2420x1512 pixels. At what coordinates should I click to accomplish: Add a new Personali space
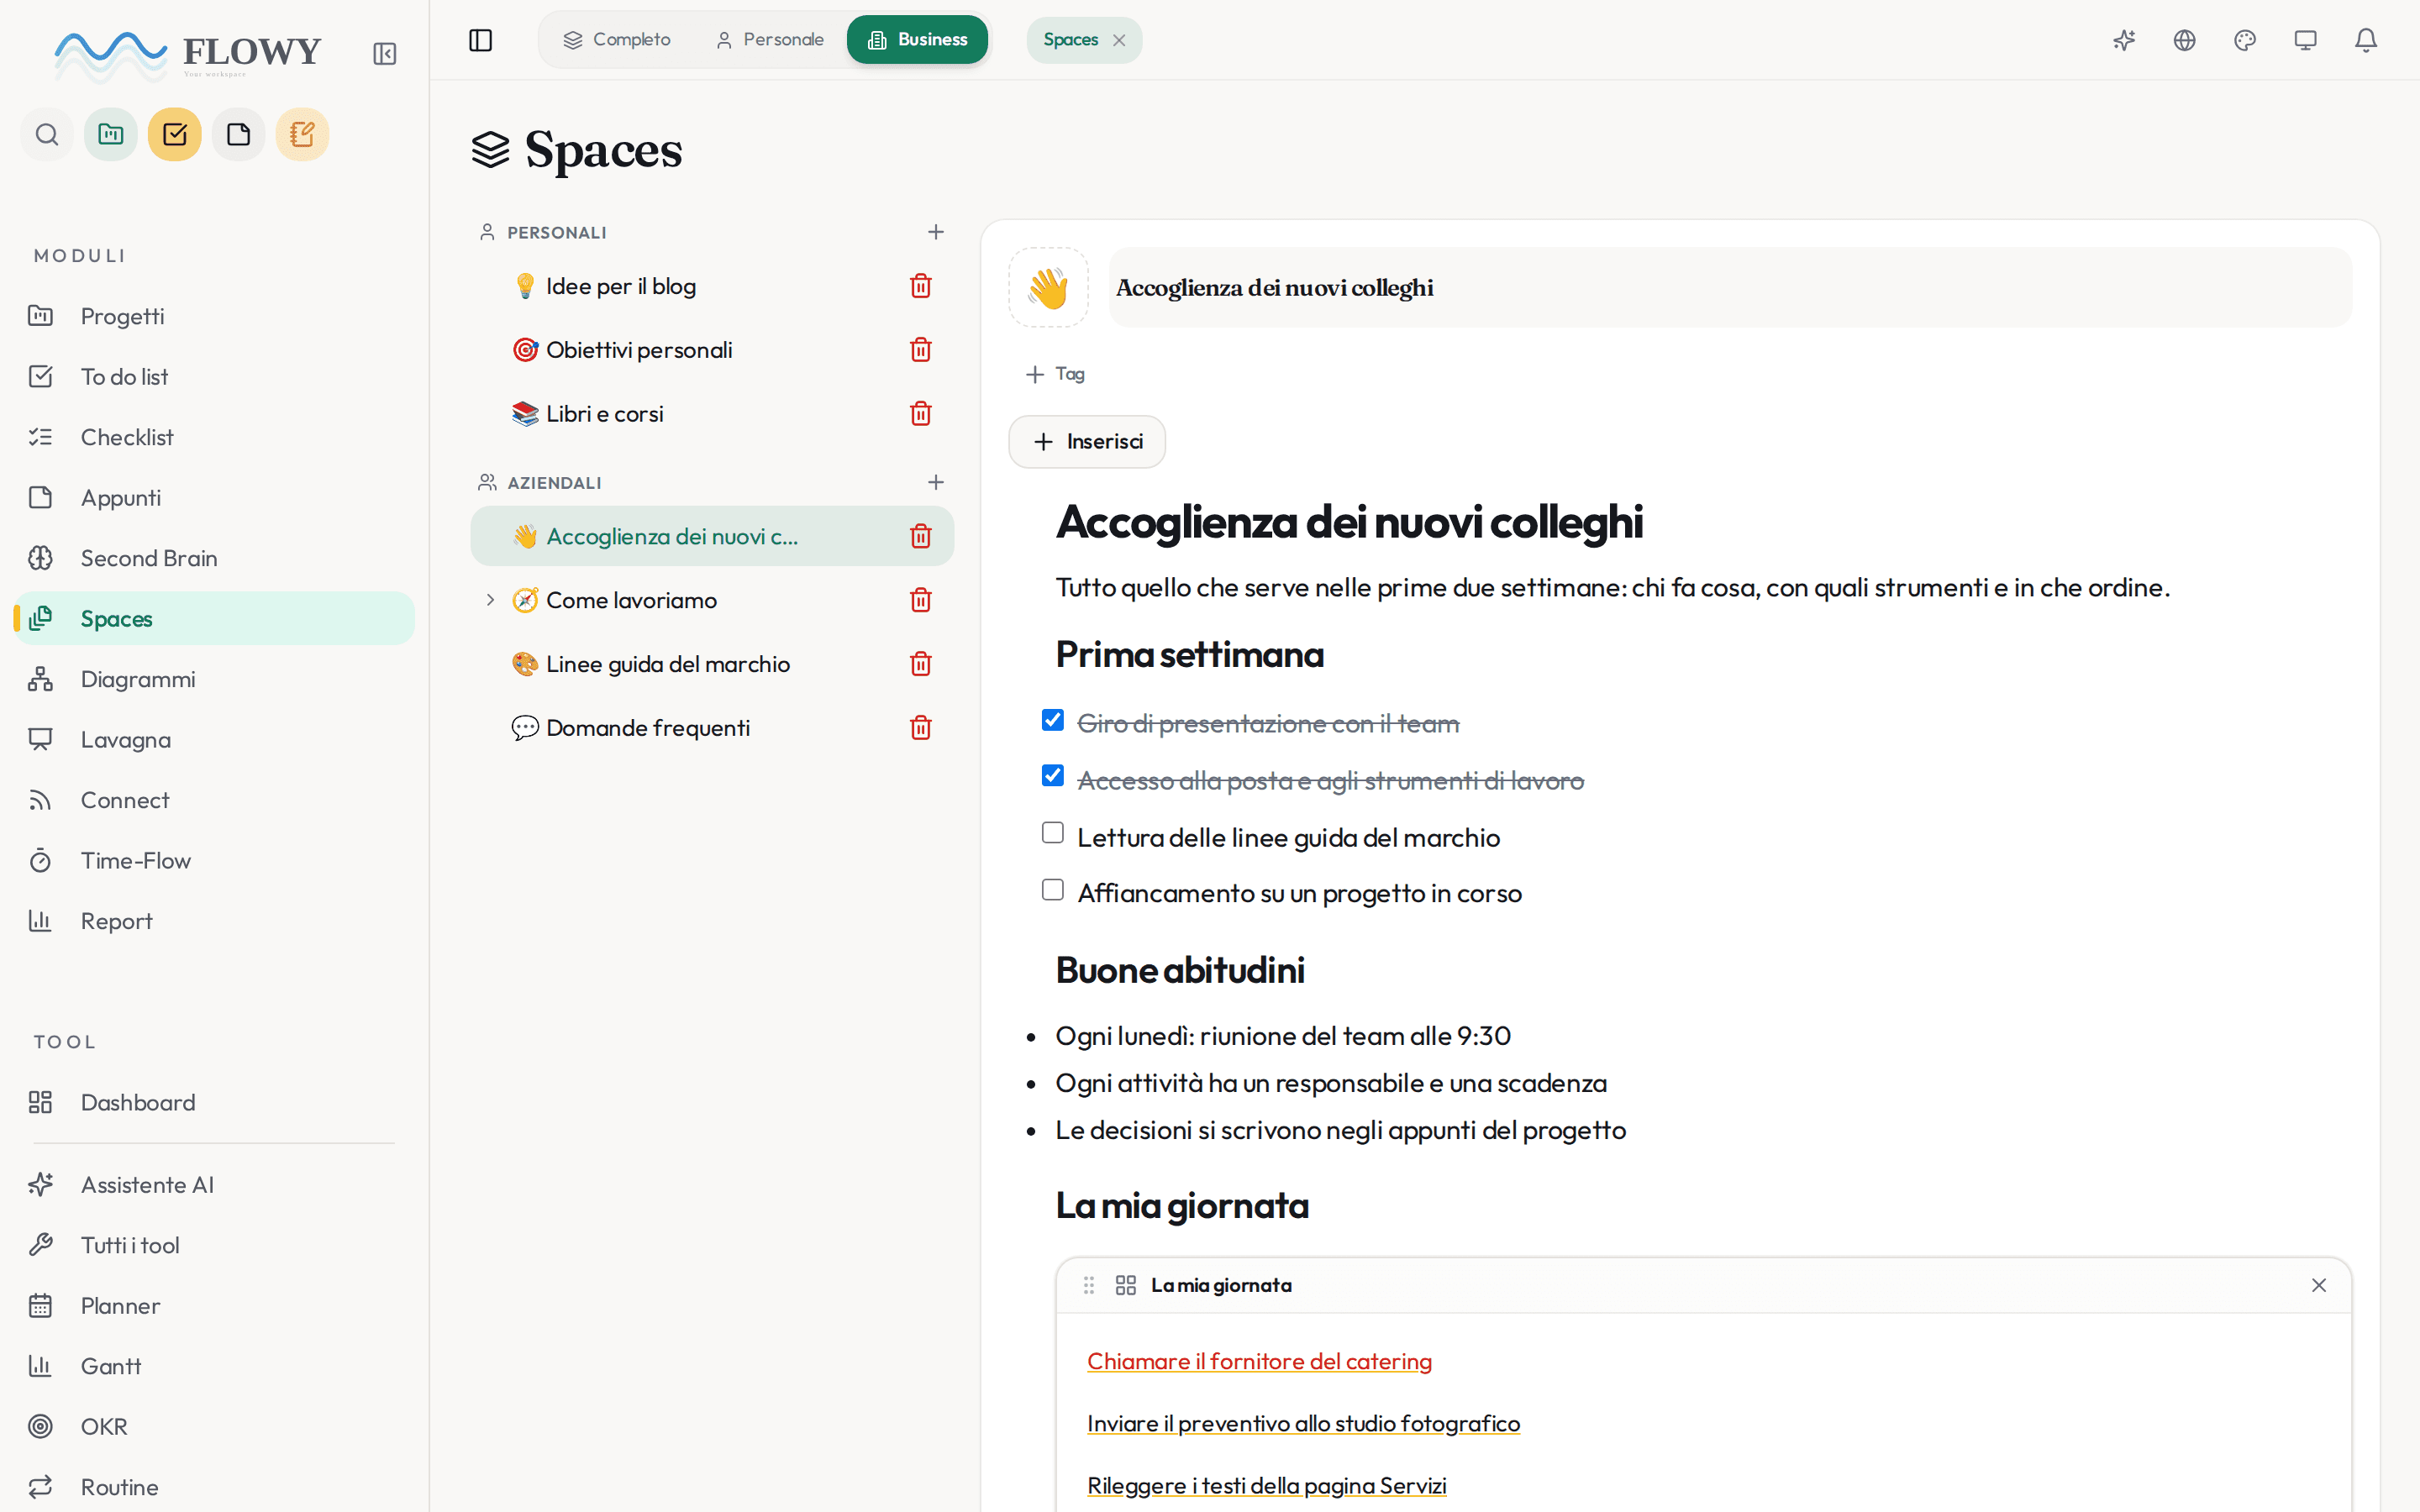pyautogui.click(x=936, y=232)
